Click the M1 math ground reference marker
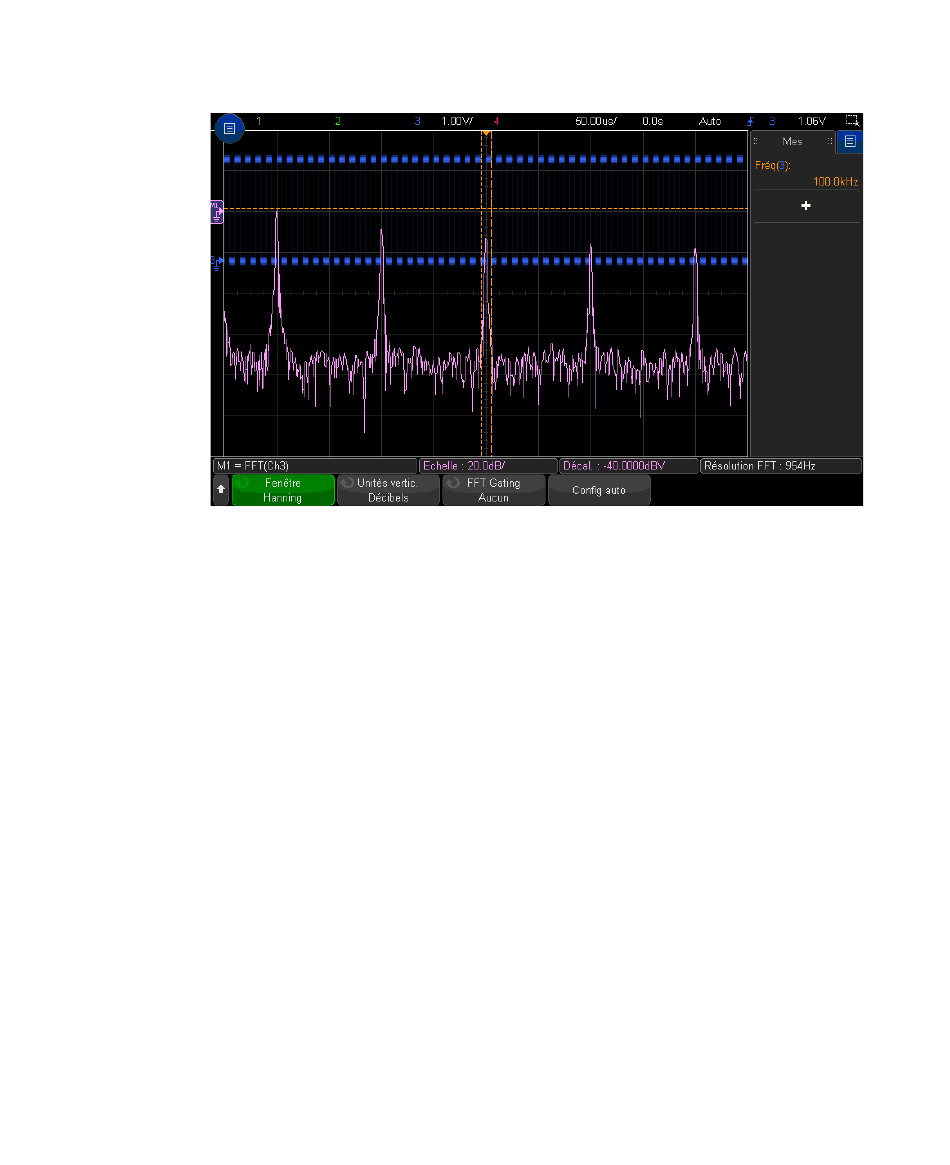The image size is (950, 1165). [x=216, y=212]
